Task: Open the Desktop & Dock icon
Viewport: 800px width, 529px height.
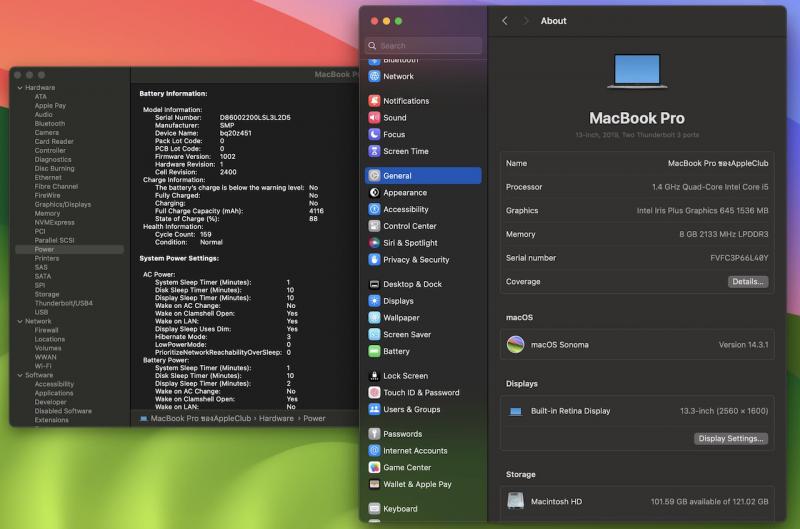Action: tap(374, 284)
